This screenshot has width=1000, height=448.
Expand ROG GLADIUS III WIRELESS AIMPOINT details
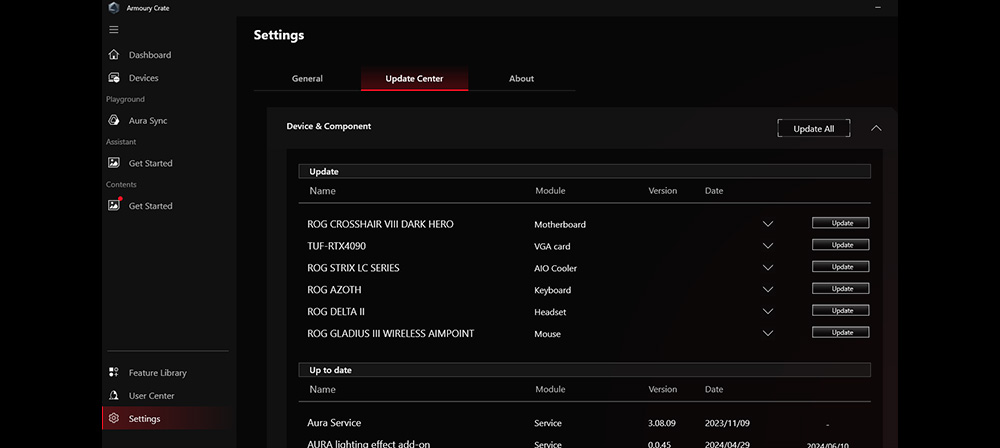point(768,333)
